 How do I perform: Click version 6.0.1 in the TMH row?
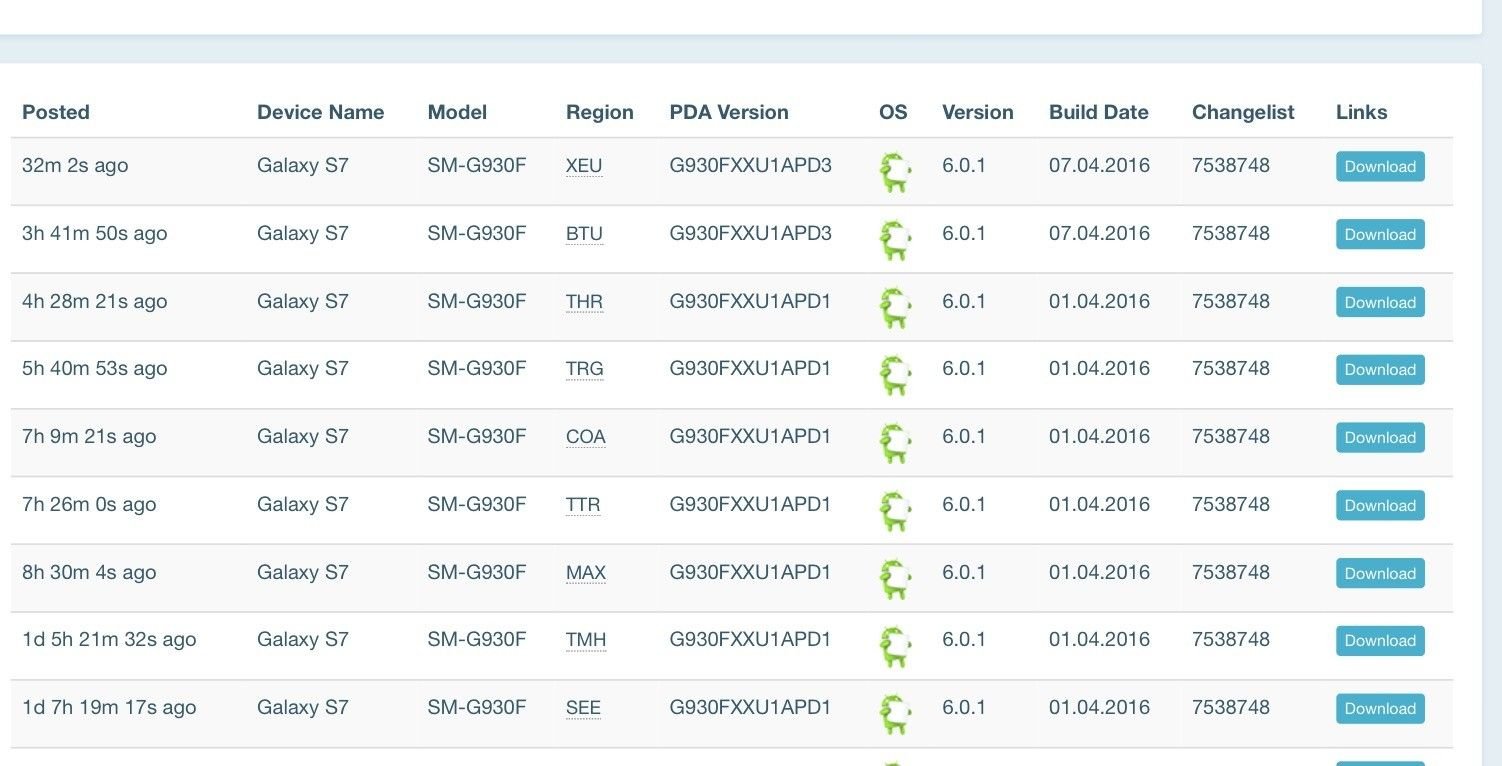click(x=964, y=639)
